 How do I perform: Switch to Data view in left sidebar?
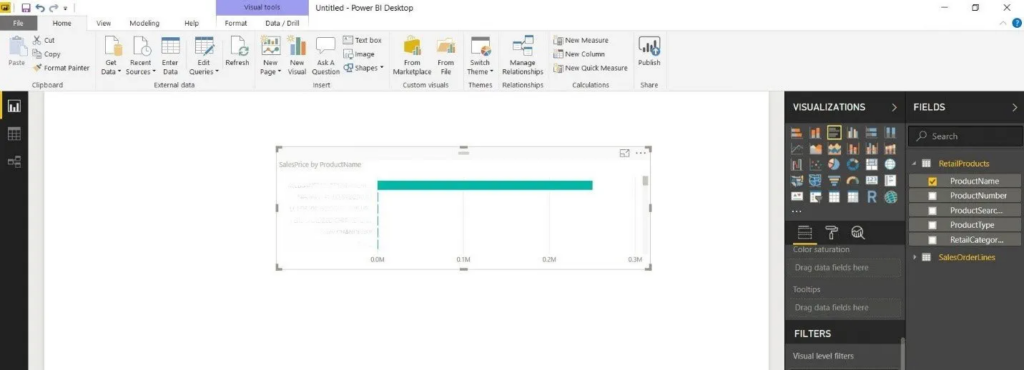[14, 134]
